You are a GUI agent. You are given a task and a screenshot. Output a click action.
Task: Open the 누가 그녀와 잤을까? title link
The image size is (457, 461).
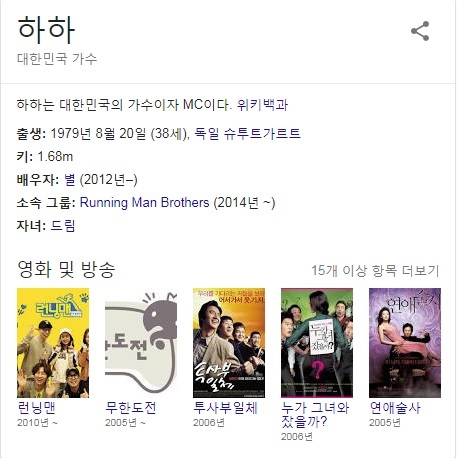(315, 415)
